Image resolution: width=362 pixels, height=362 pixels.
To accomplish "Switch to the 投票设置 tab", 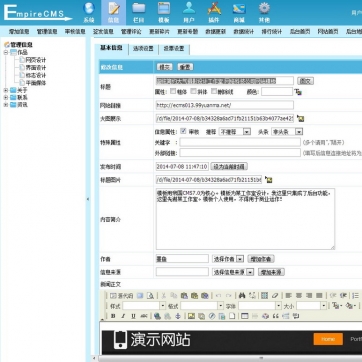I will click(174, 48).
